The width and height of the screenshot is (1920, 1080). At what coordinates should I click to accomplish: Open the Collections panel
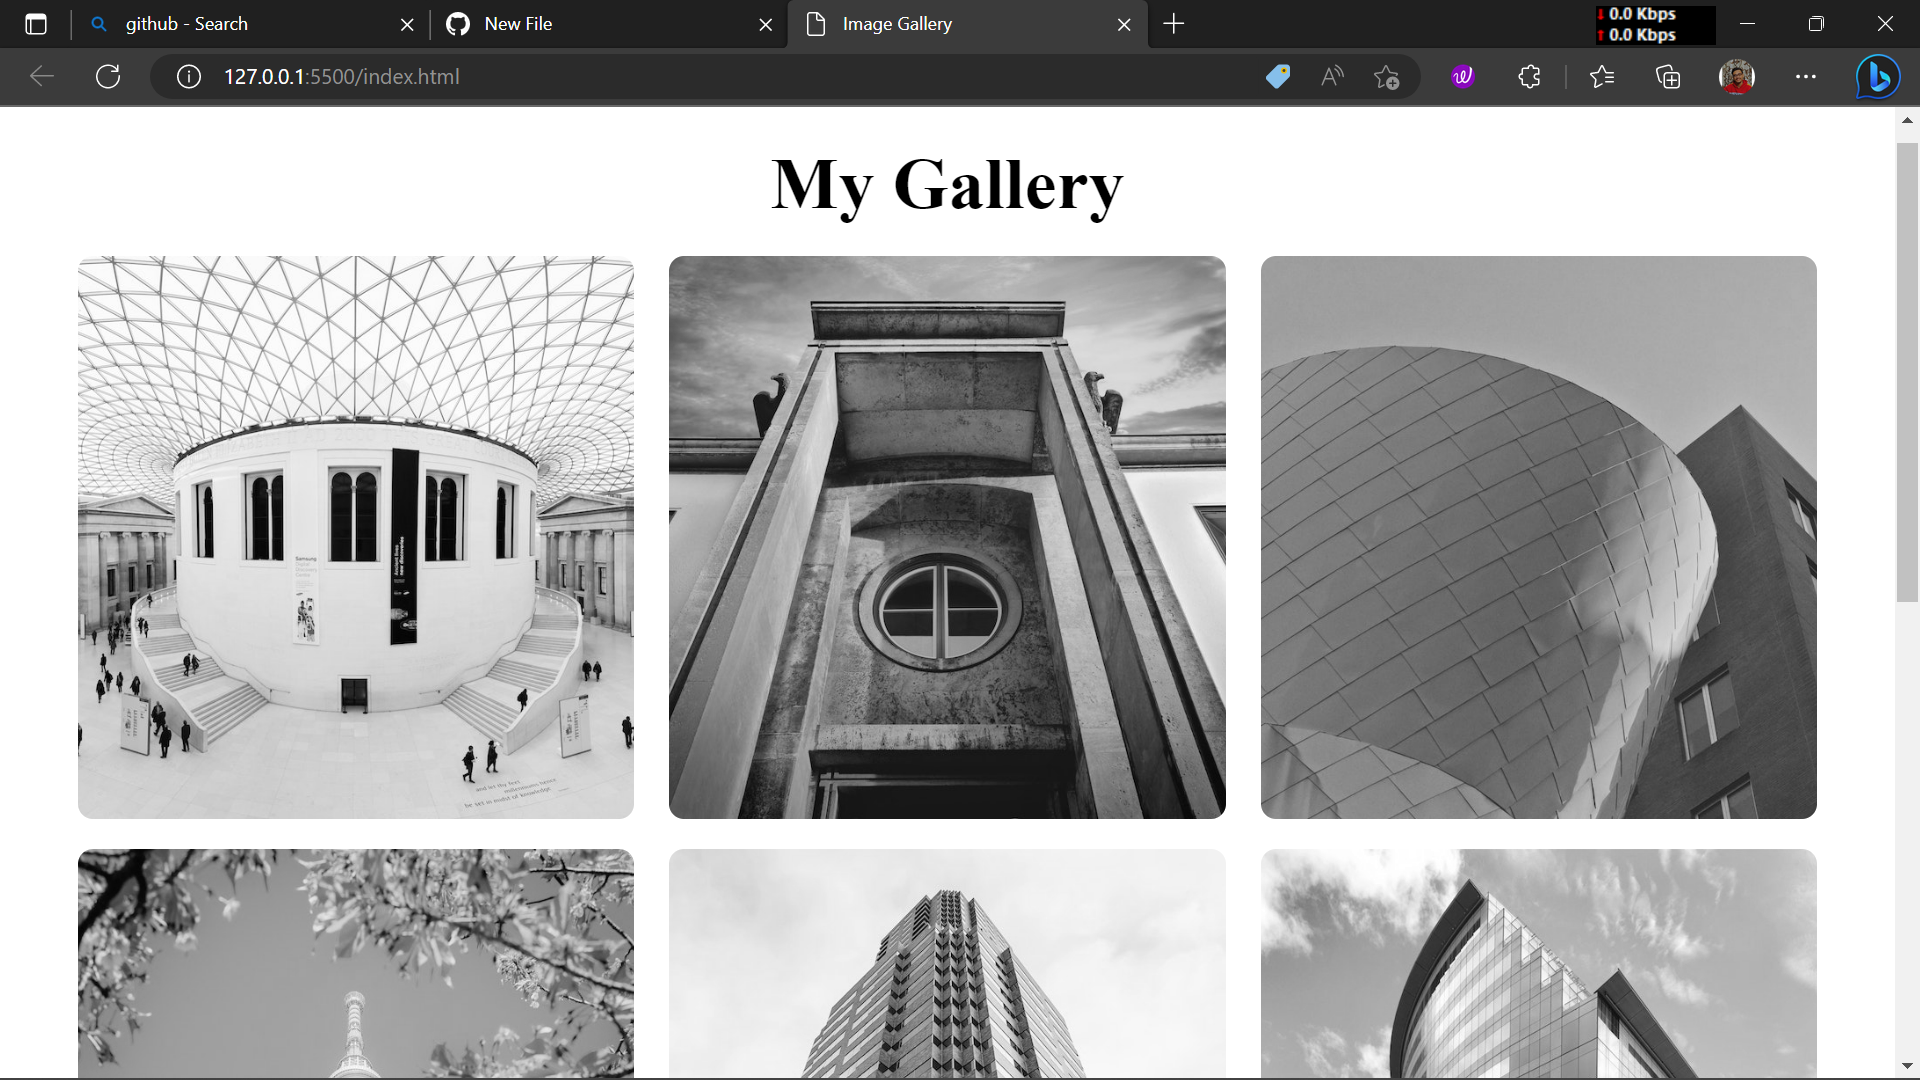(1667, 76)
